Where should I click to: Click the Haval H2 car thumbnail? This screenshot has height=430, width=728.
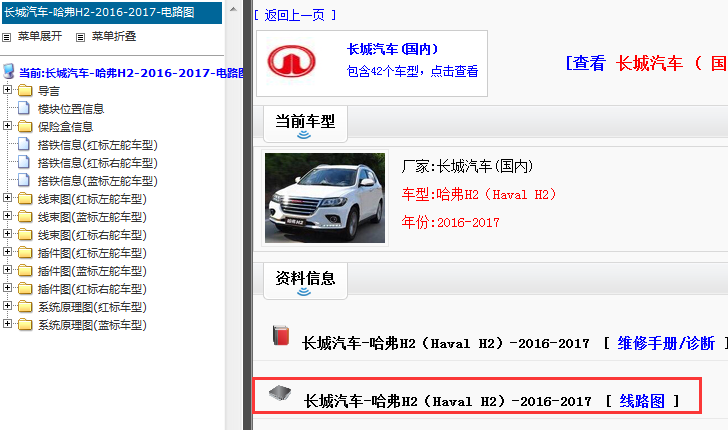[325, 198]
